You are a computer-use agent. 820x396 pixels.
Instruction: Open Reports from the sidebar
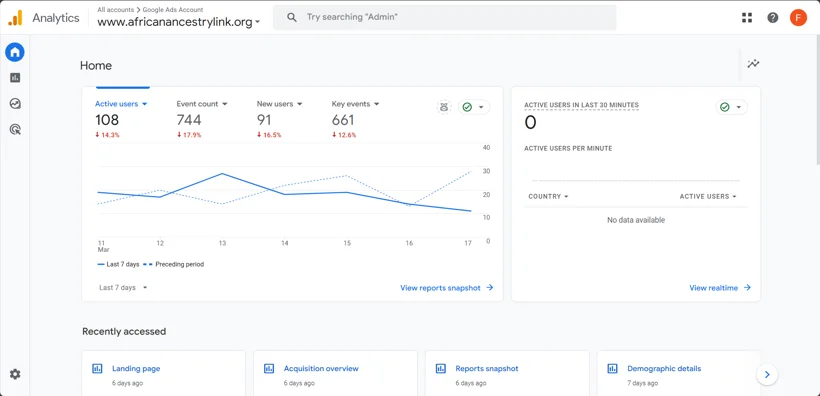click(x=15, y=77)
